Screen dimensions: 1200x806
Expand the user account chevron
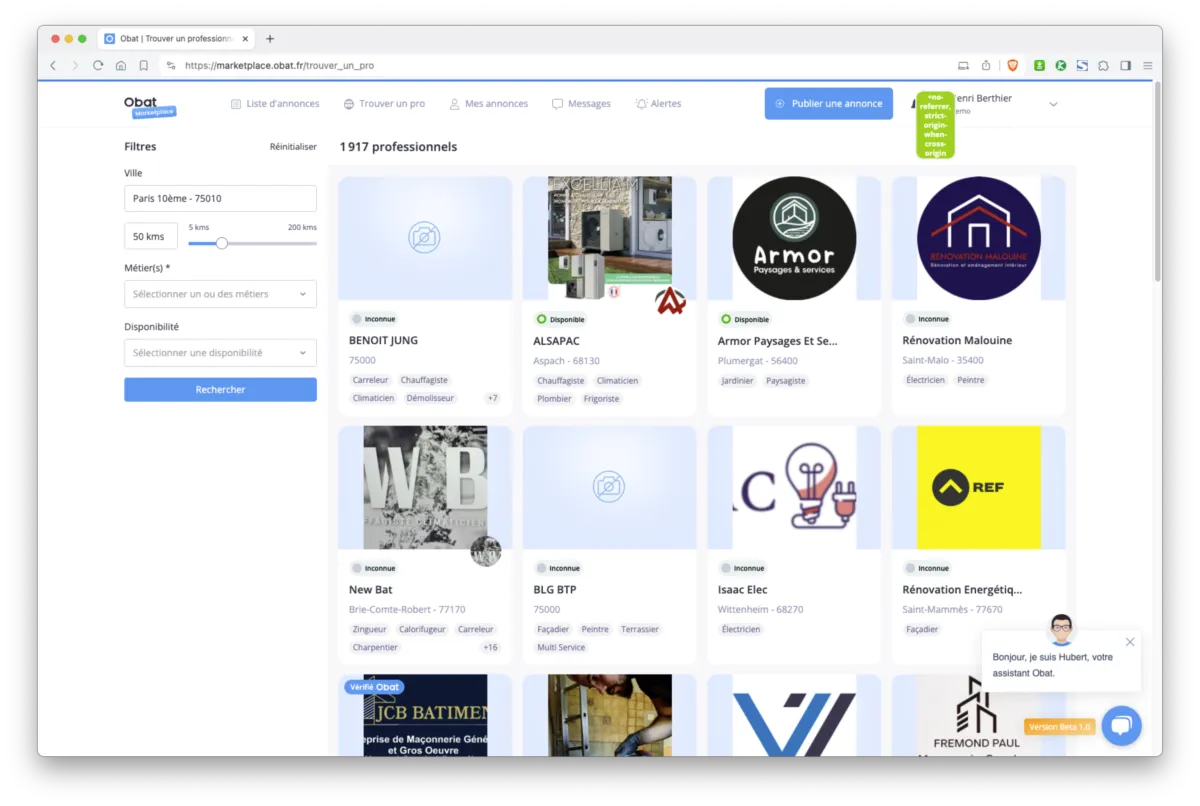pyautogui.click(x=1053, y=104)
